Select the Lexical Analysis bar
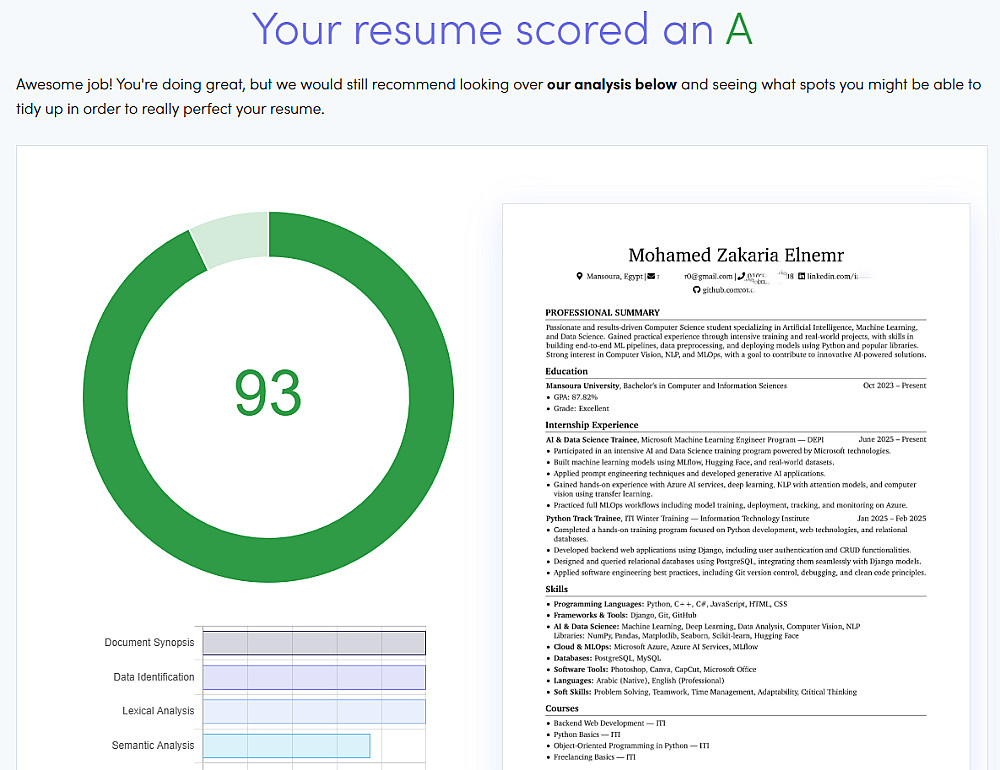 pos(314,711)
